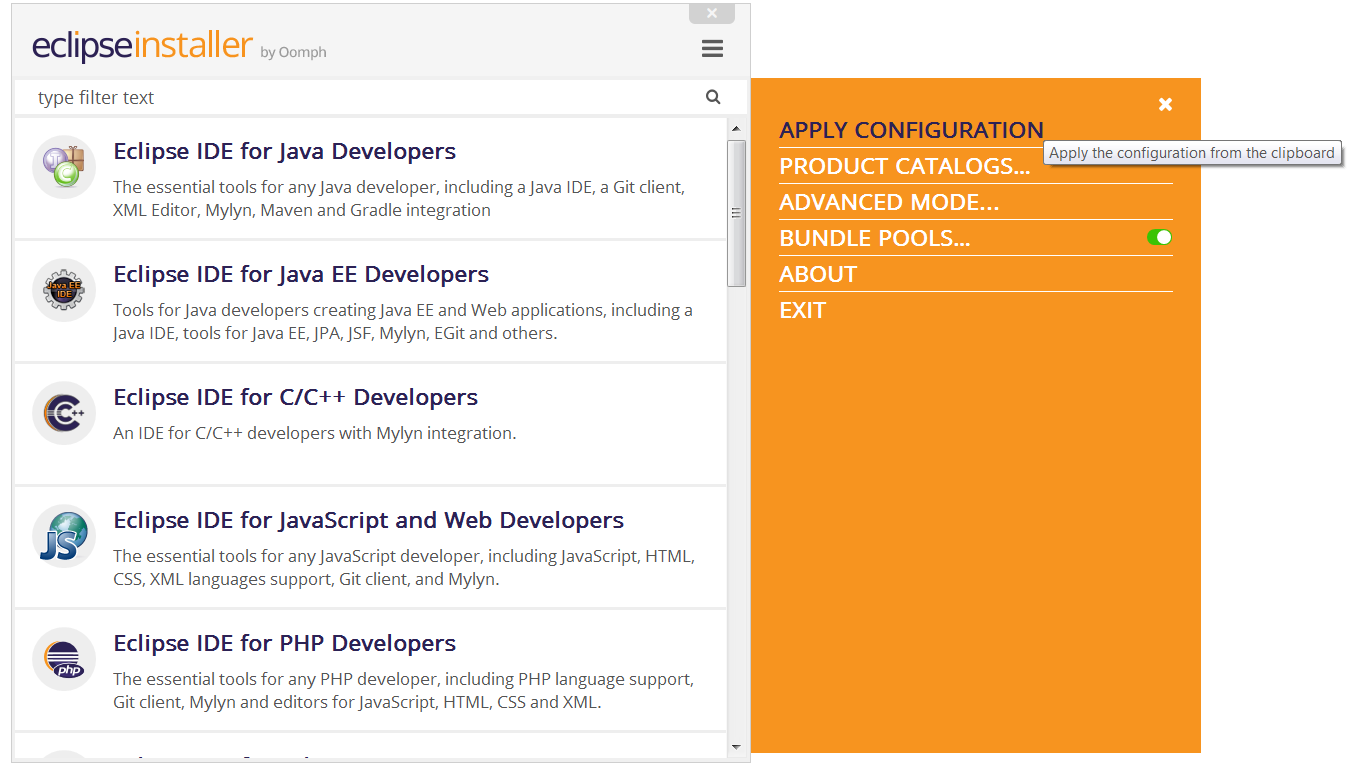This screenshot has height=774, width=1351.
Task: Select Apply Configuration menu entry
Action: click(911, 130)
